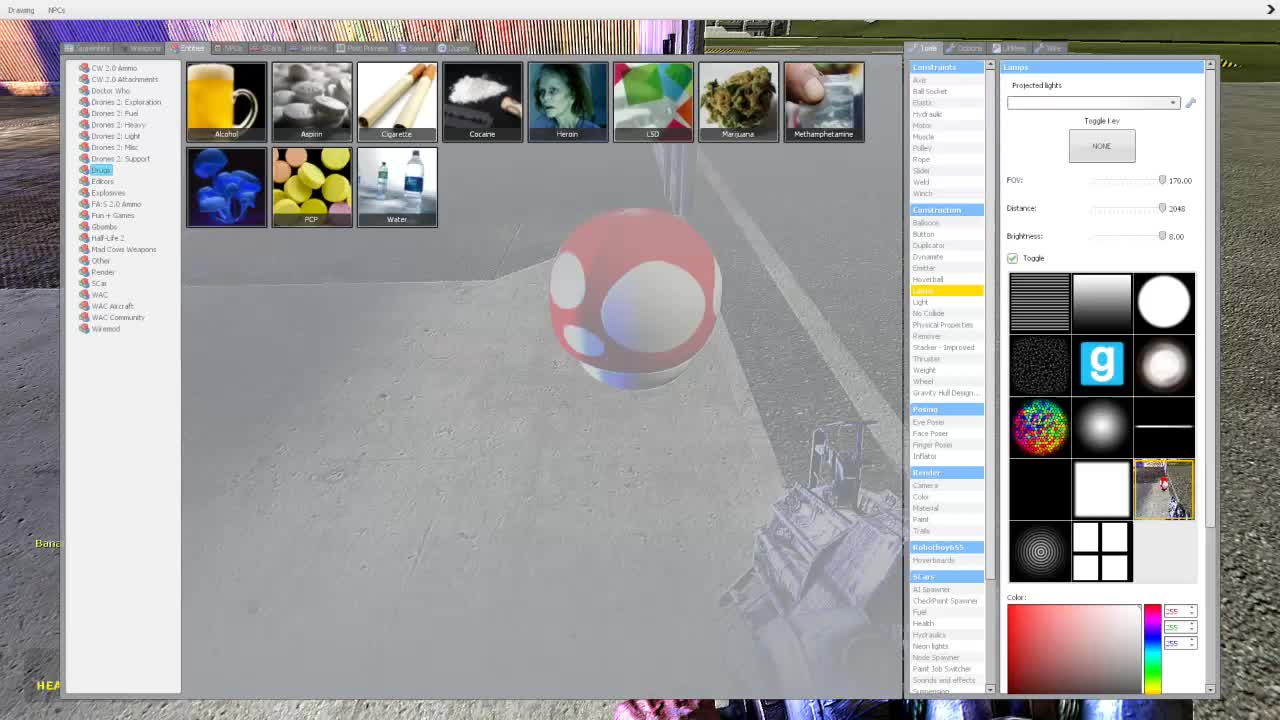1280x720 pixels.
Task: Spawn the Alcohol entity
Action: point(226,101)
